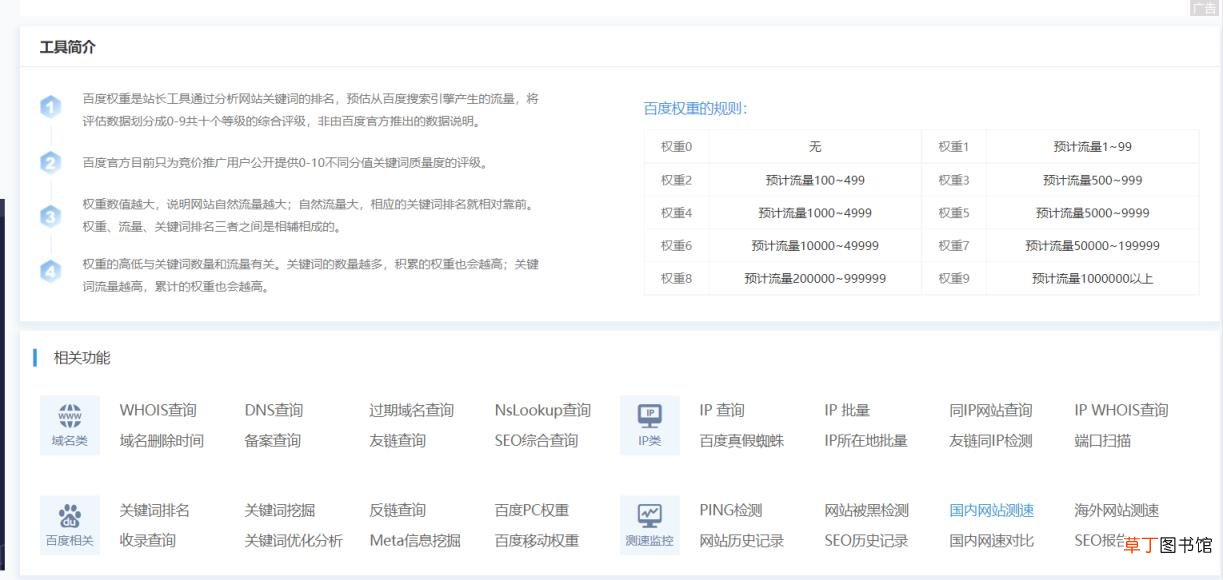Open 收录查询 link

(148, 540)
